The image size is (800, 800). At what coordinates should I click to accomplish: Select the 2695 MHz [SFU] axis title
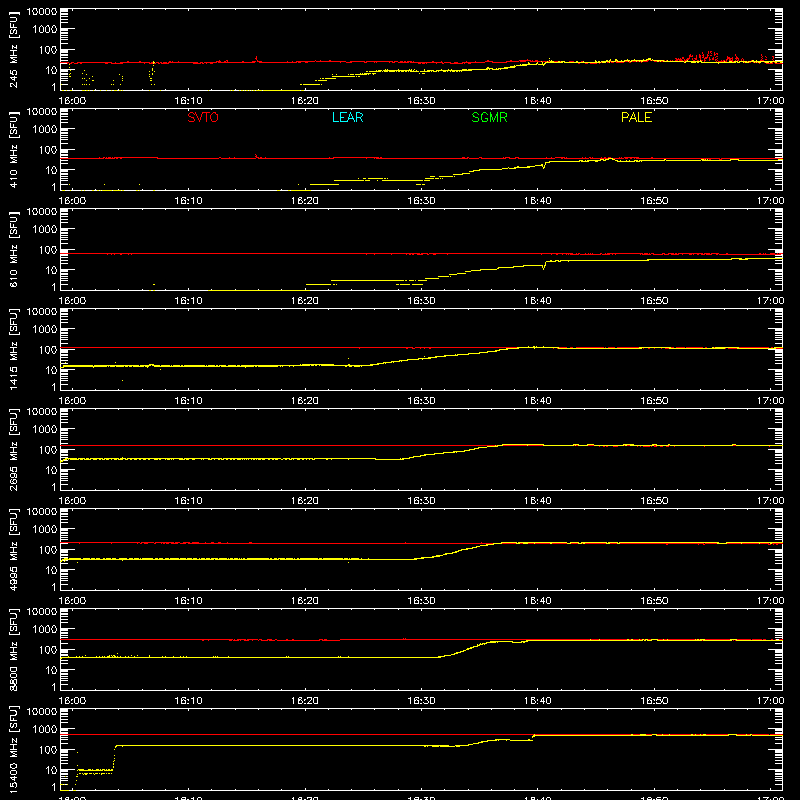(x=14, y=449)
